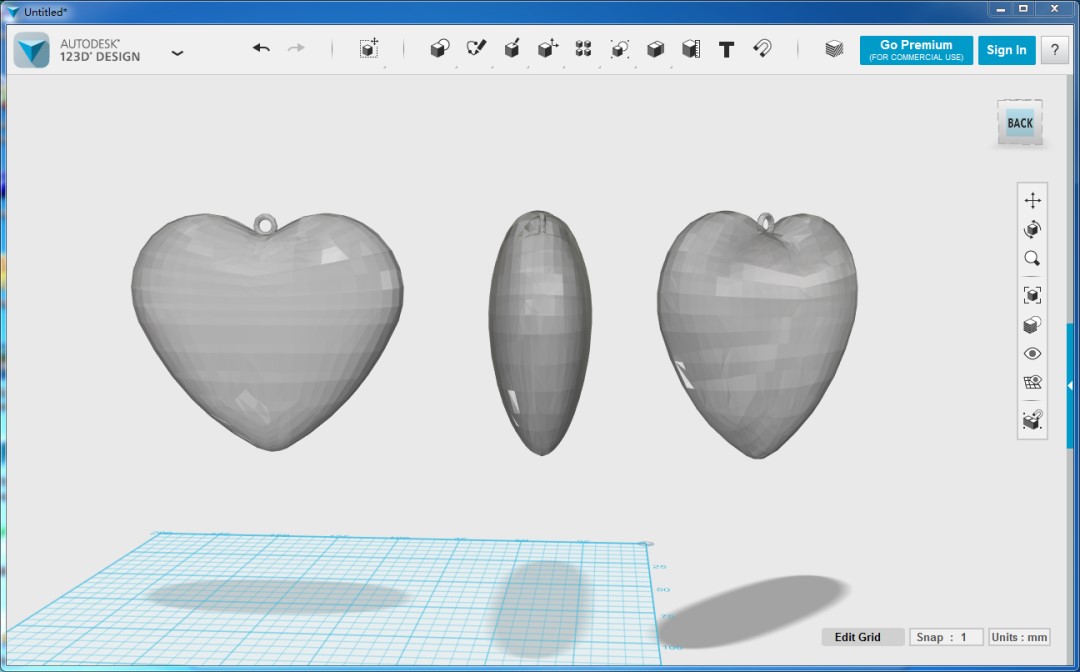
Task: Activate the magnet Snap tool in top toolbar
Action: [762, 48]
